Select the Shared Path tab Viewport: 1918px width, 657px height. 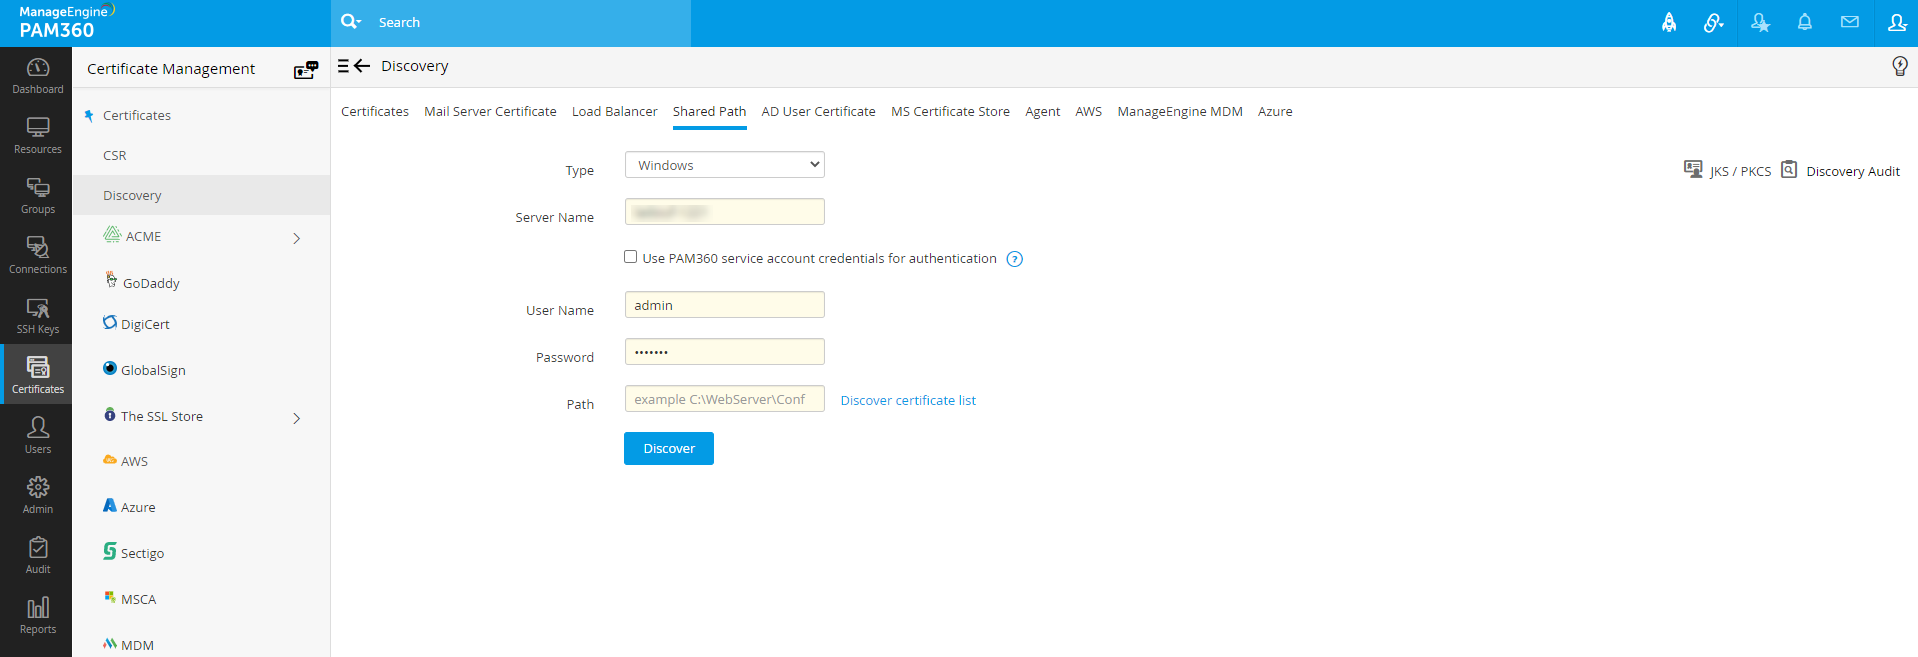710,111
